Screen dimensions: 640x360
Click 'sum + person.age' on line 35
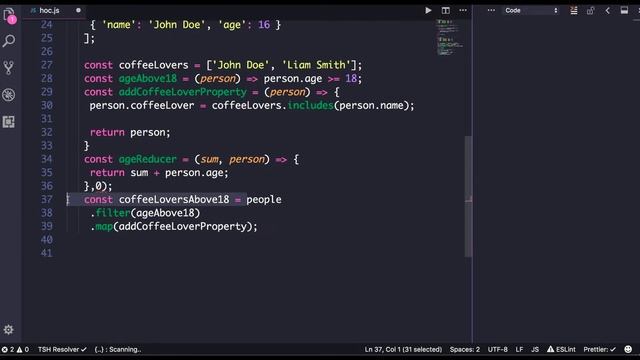click(x=177, y=173)
